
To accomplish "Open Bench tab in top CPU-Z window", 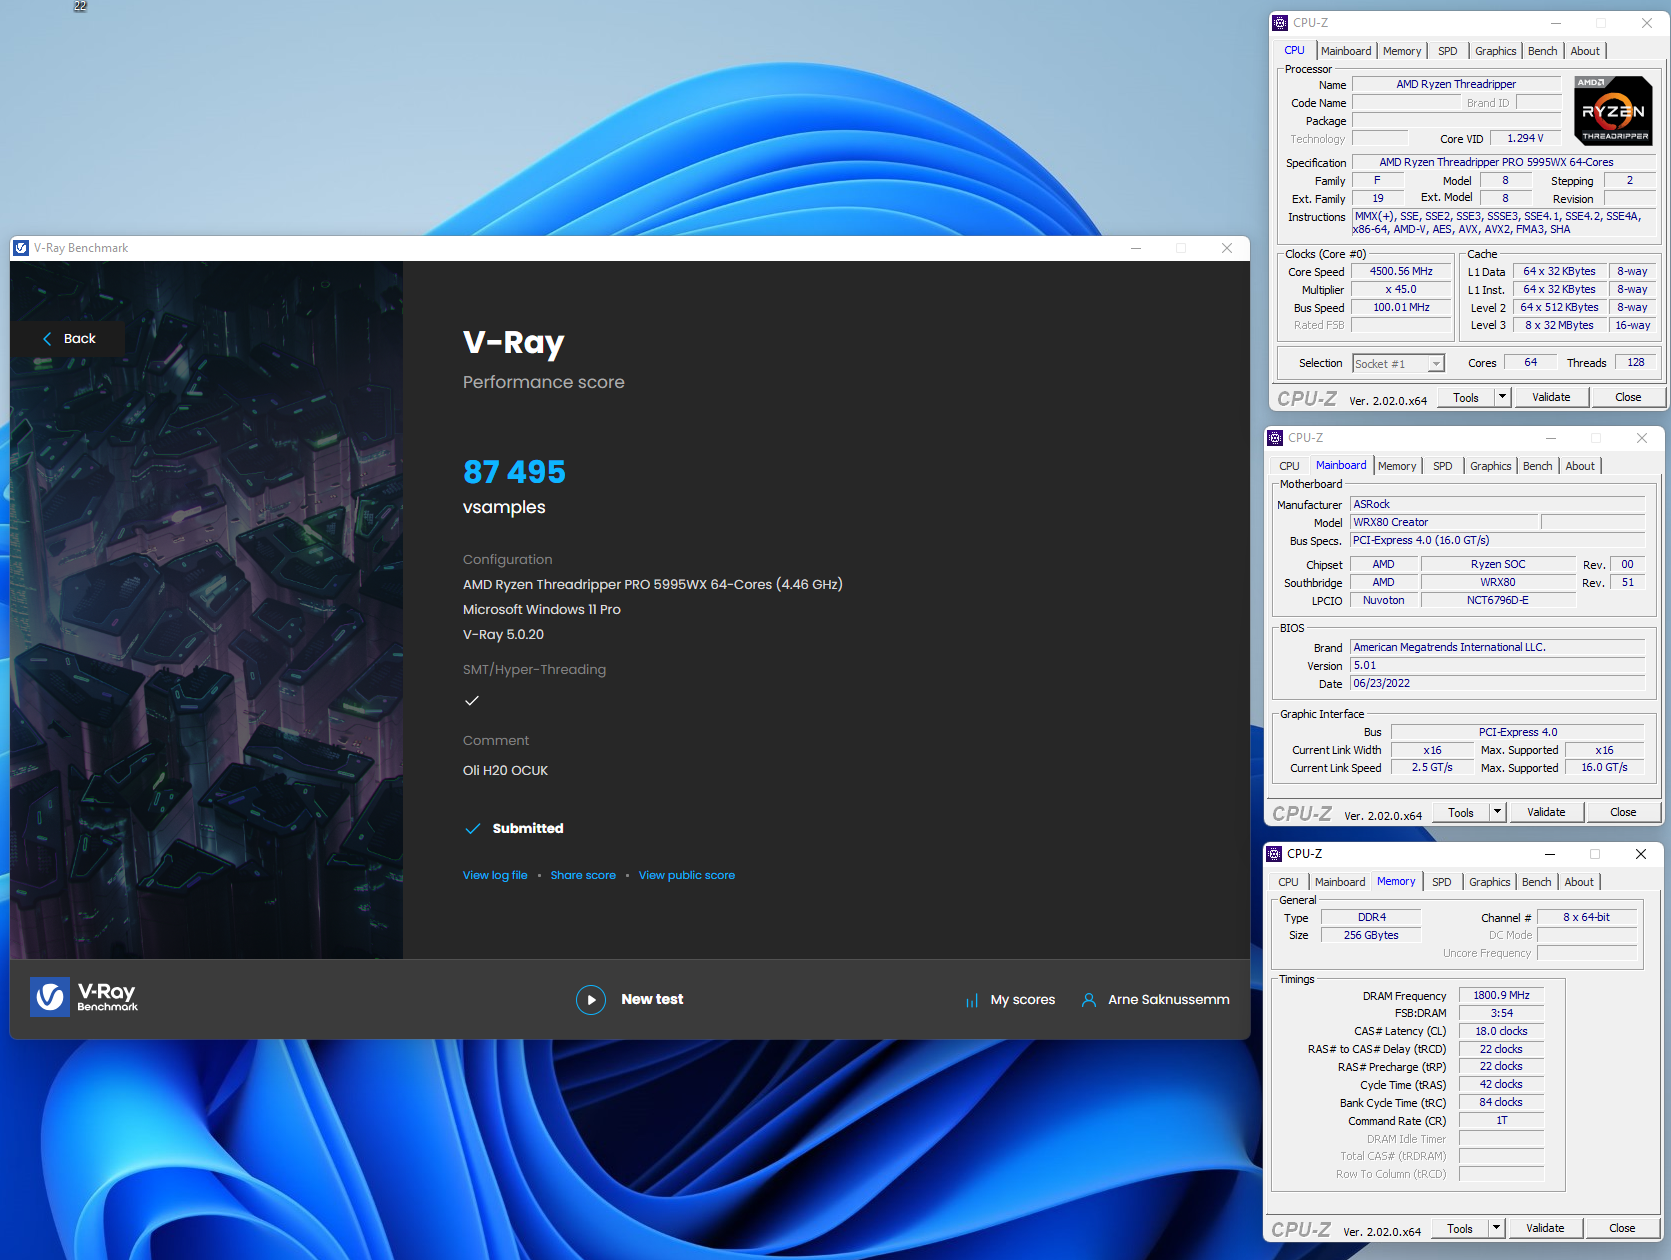I will pos(1542,51).
